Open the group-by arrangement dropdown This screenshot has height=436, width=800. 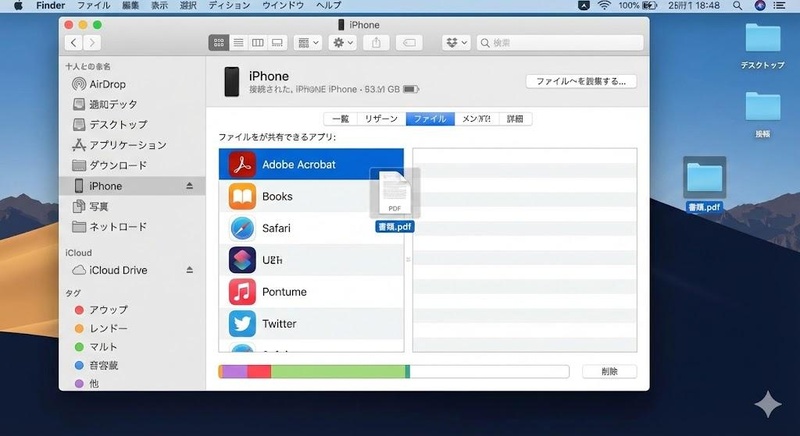(308, 43)
